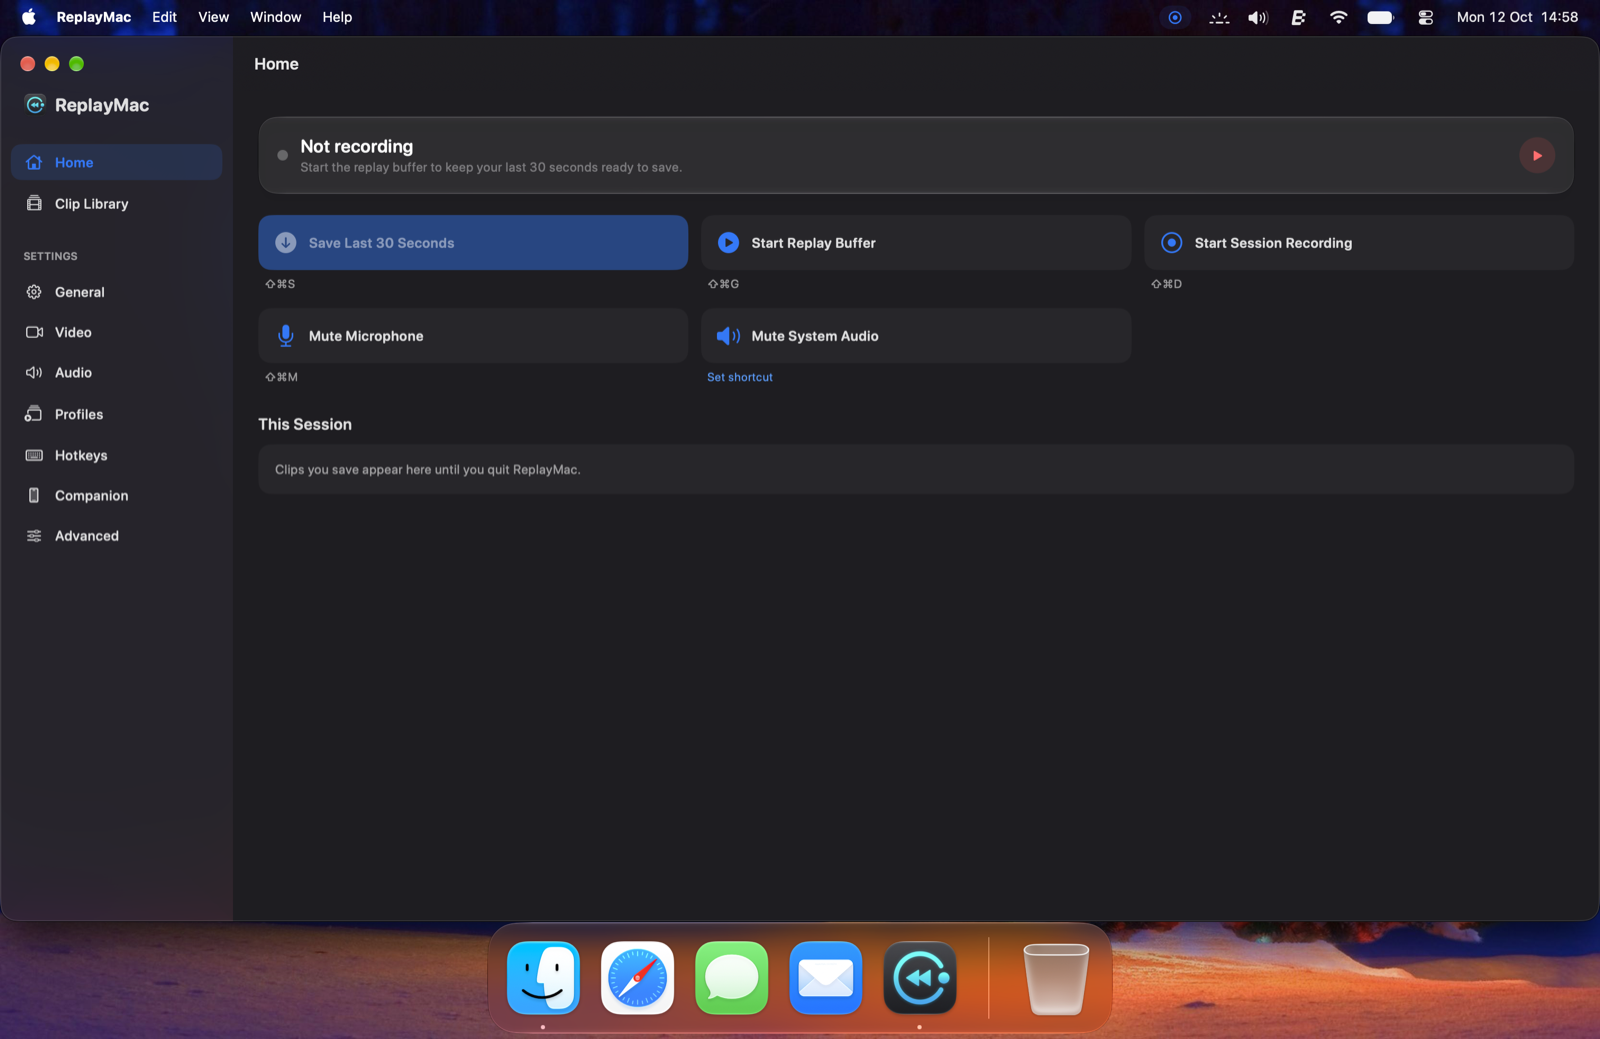Open the Wi-Fi menu bar icon
The image size is (1600, 1039).
pyautogui.click(x=1338, y=17)
